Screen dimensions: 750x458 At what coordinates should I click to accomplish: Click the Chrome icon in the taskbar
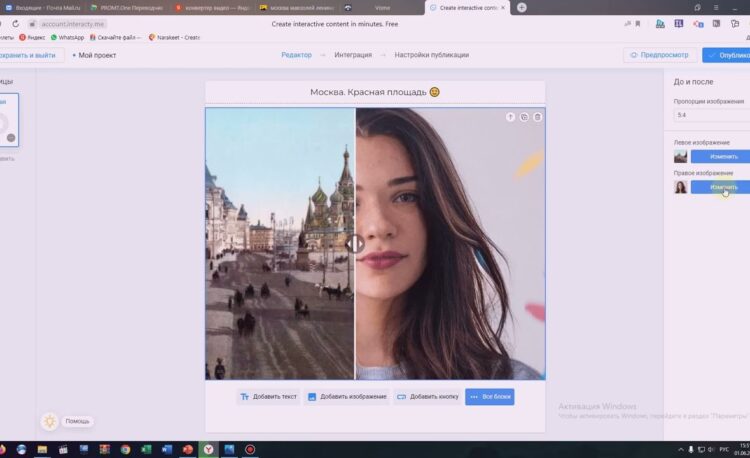[x=125, y=450]
